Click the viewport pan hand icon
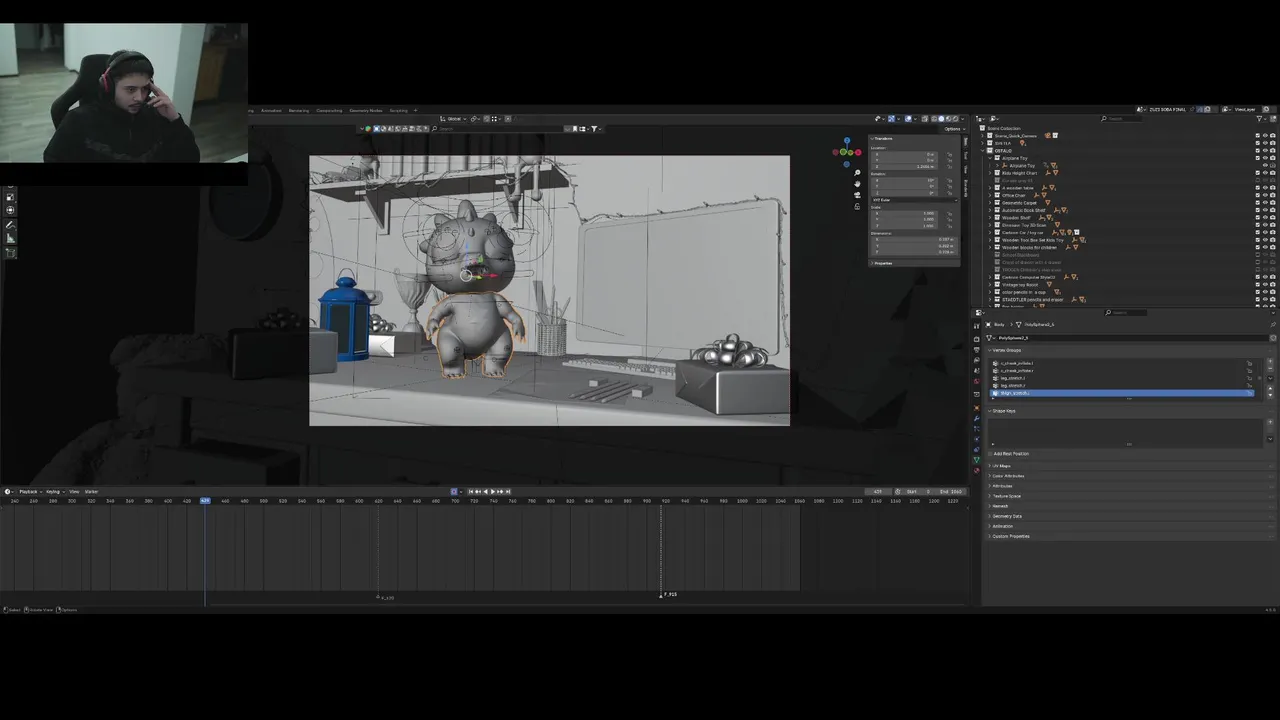The height and width of the screenshot is (720, 1280). point(857,184)
